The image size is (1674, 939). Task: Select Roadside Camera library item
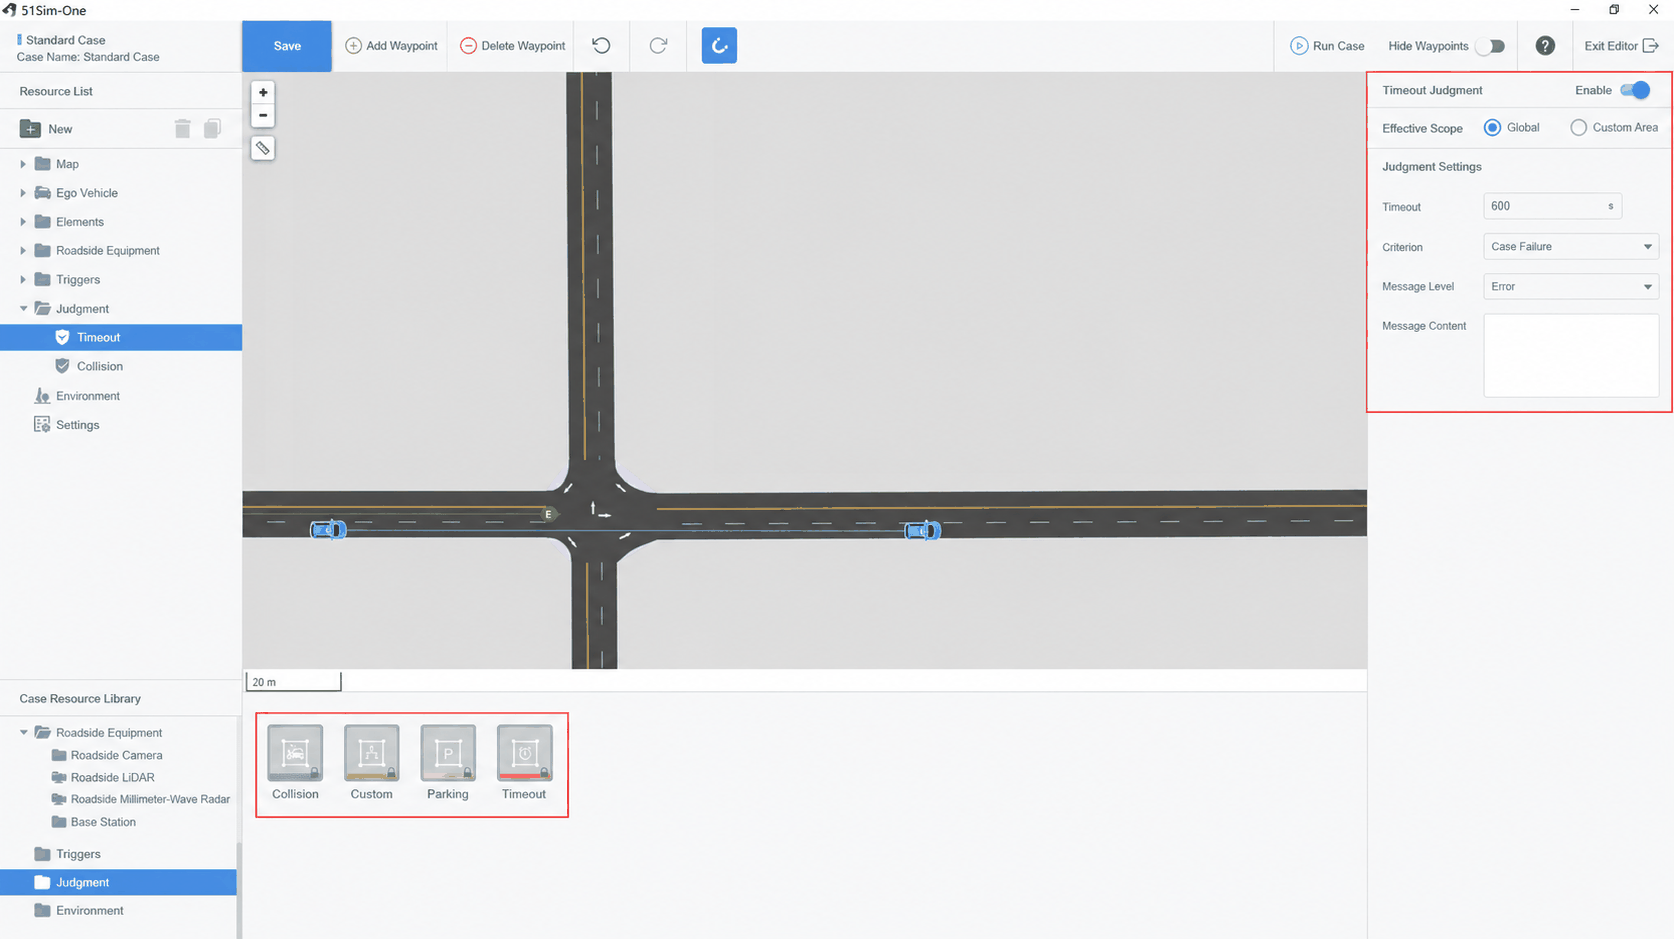116,755
